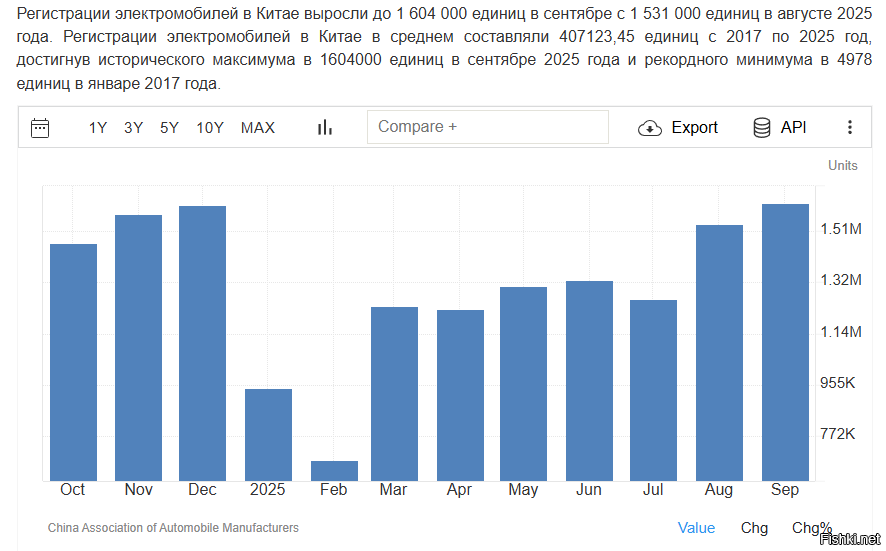
Task: Open the calendar date range picker
Action: point(40,128)
